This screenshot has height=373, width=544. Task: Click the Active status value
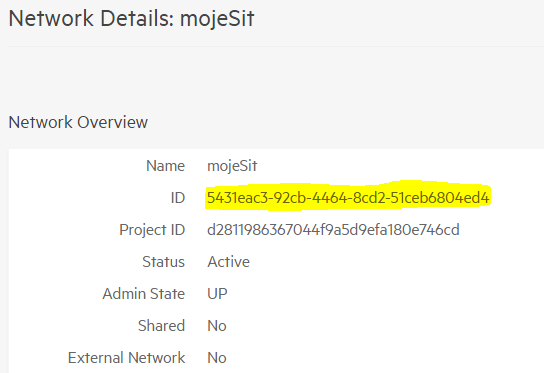click(228, 262)
